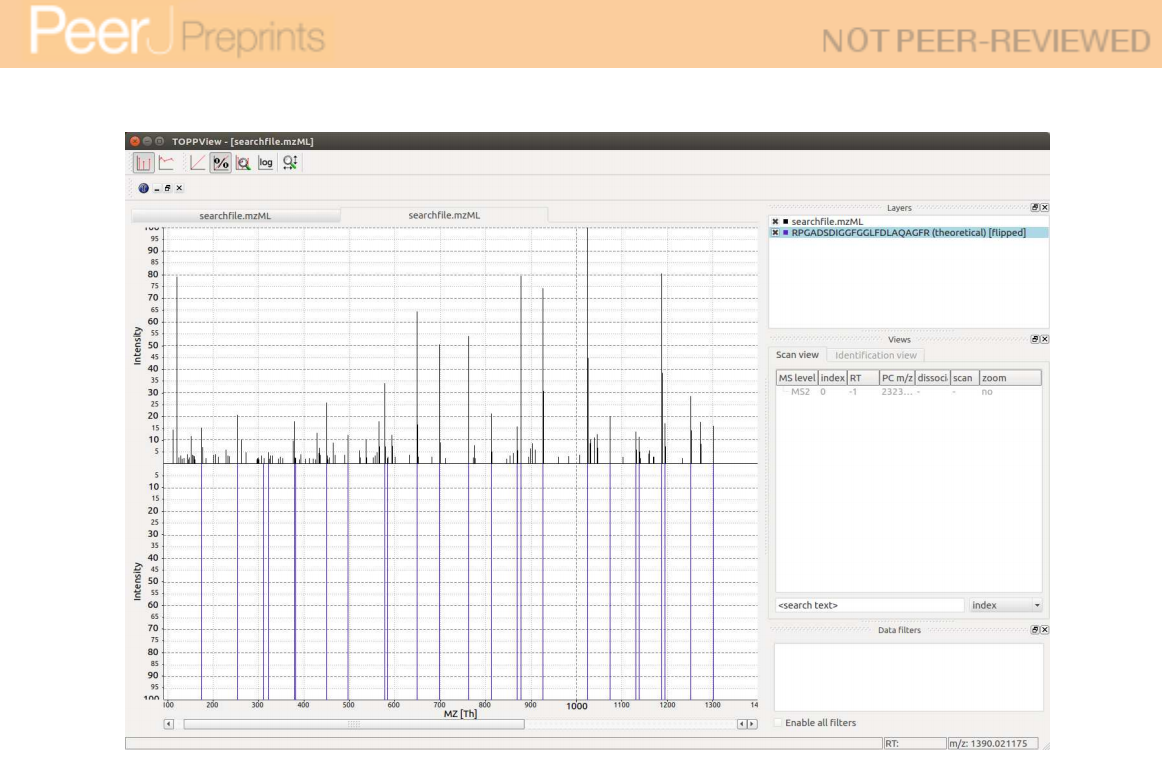Enable logarithmic intensity scaling
This screenshot has width=1162, height=770.
[x=266, y=163]
